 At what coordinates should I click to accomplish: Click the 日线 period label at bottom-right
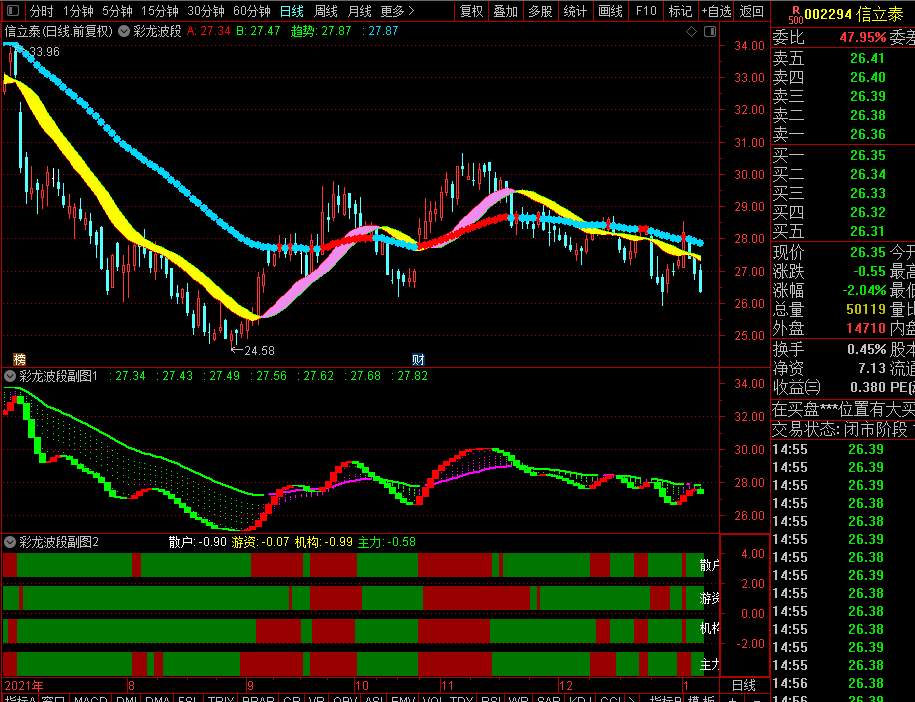tap(743, 685)
